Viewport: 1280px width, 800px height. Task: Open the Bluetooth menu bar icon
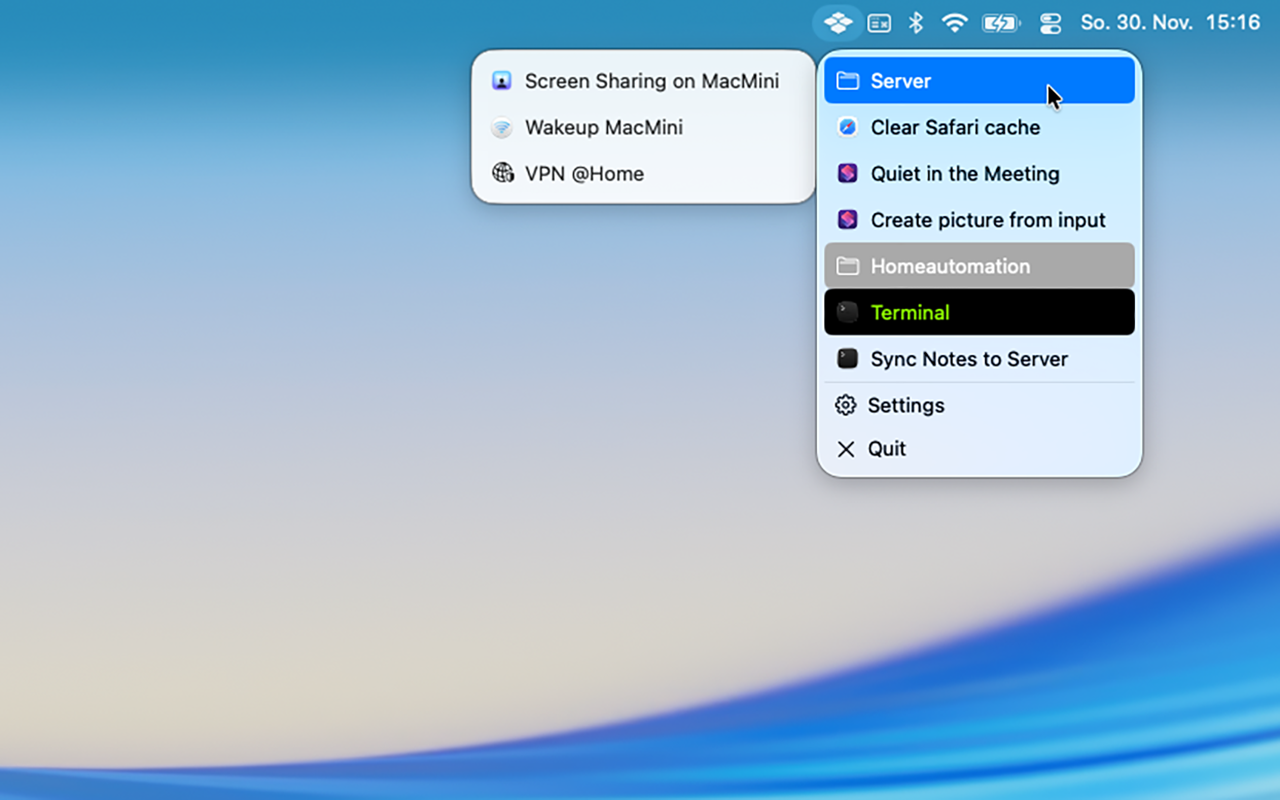pyautogui.click(x=915, y=22)
